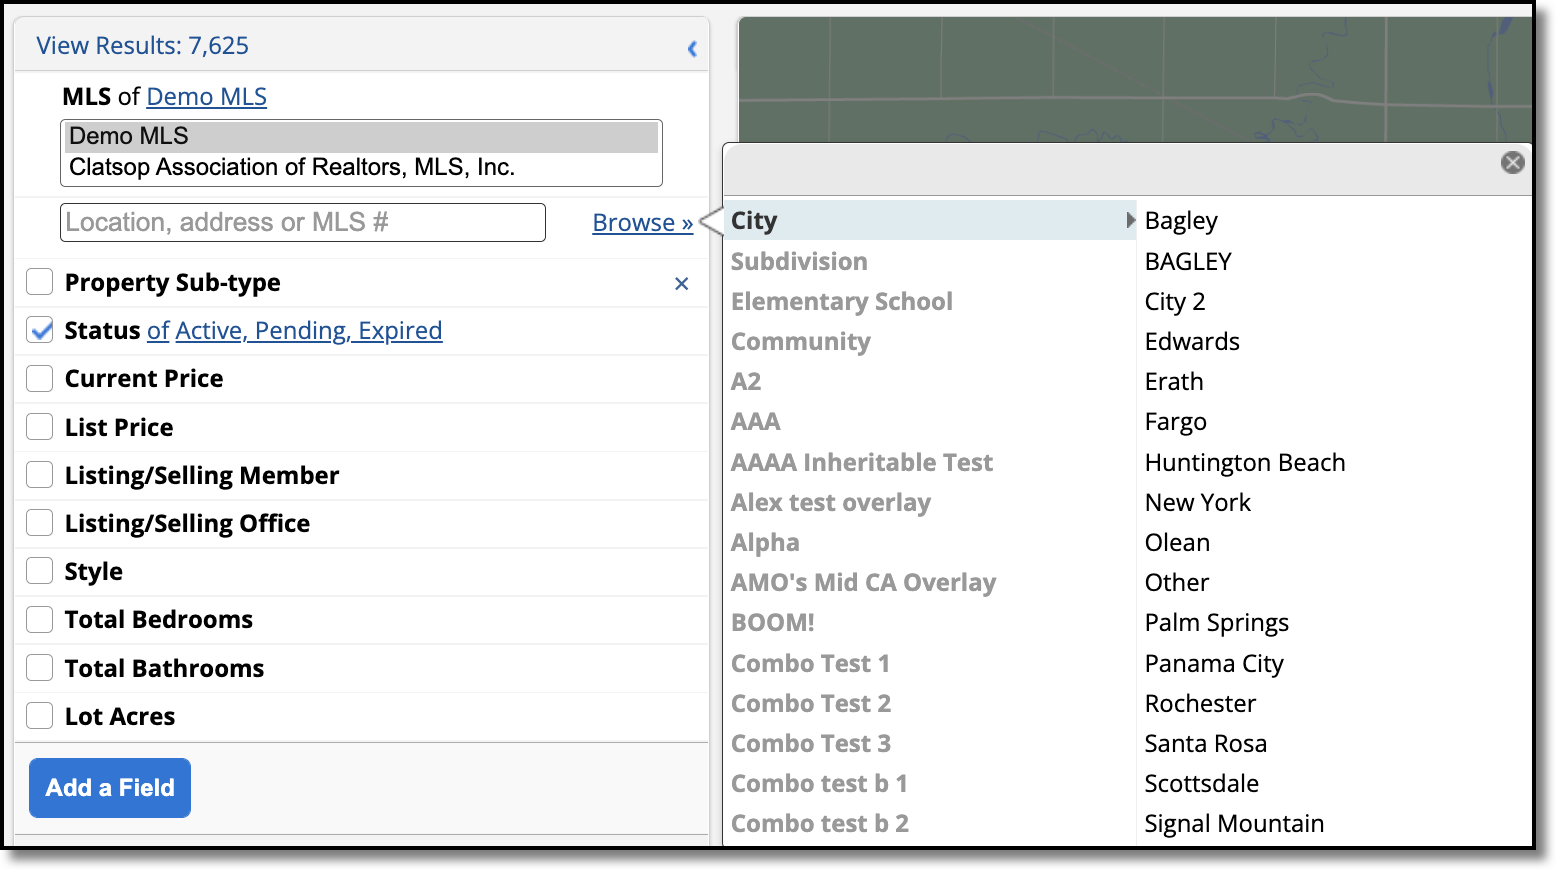This screenshot has width=1556, height=870.
Task: Click the Add a Field button
Action: click(110, 788)
